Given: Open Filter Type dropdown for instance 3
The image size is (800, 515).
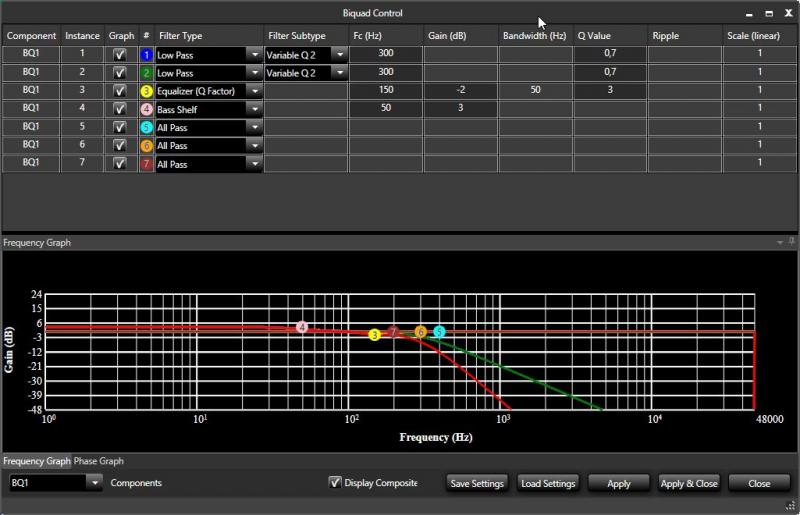Looking at the screenshot, I should coord(255,91).
